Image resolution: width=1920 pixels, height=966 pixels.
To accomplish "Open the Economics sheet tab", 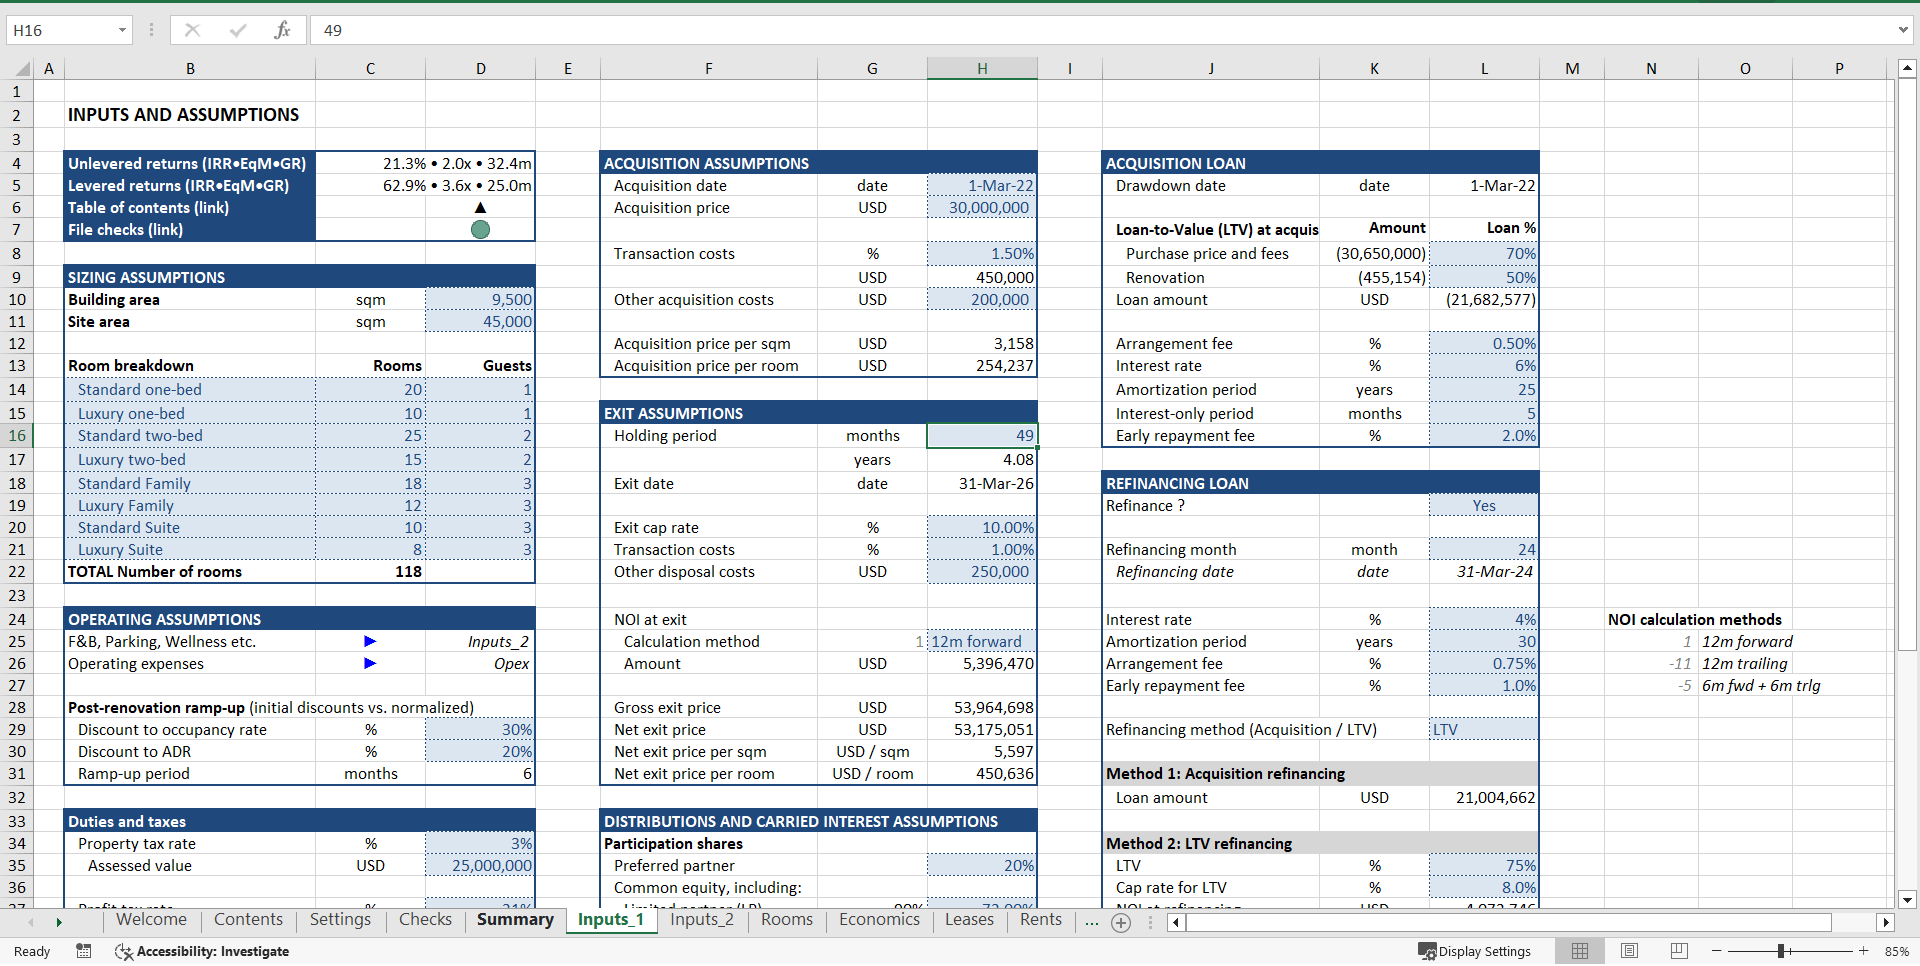I will [879, 920].
